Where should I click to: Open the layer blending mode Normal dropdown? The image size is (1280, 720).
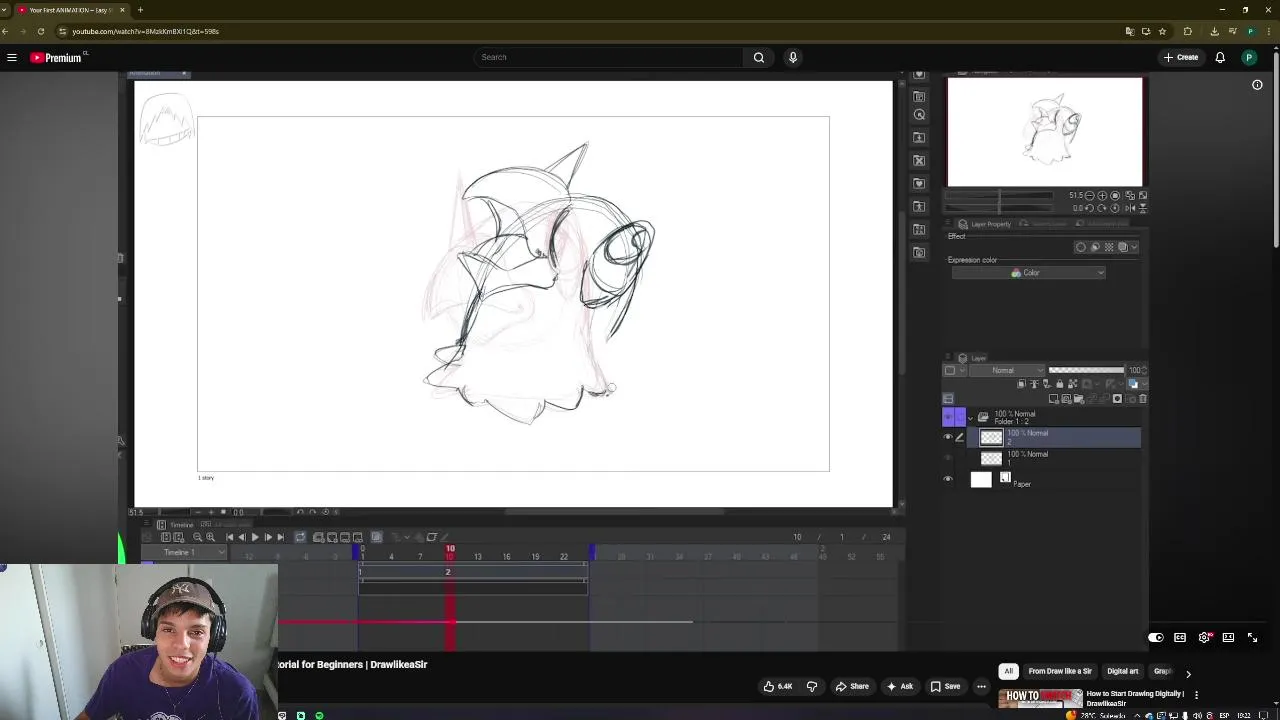coord(1008,370)
